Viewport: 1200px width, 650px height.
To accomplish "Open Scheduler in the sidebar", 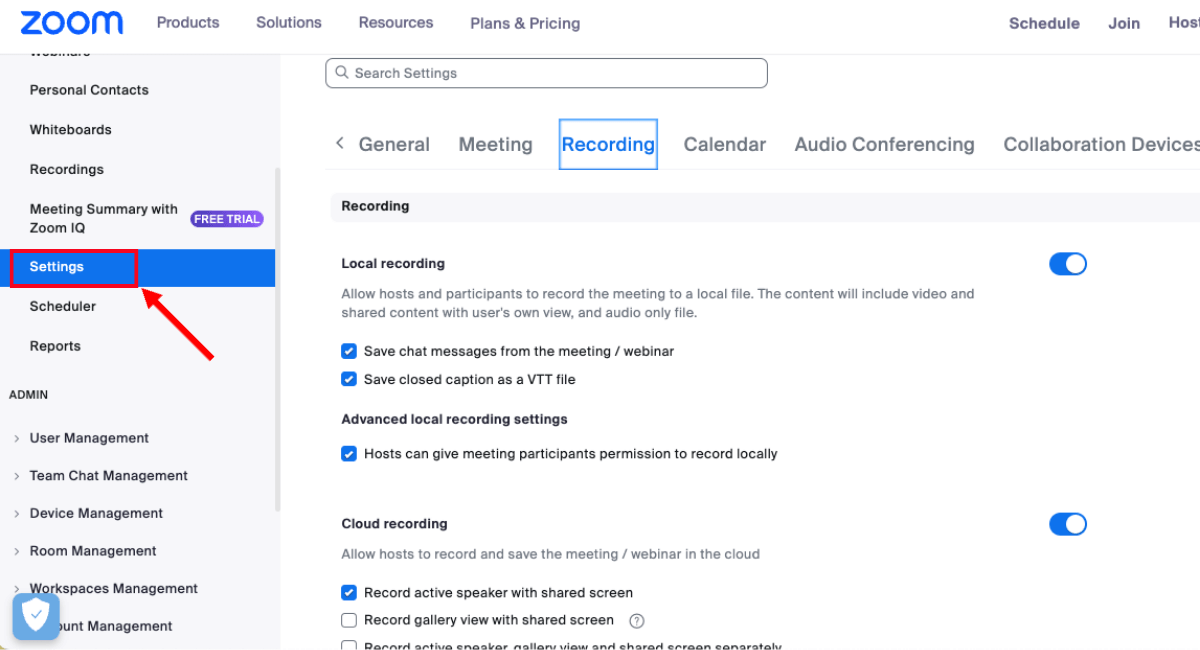I will coord(62,306).
